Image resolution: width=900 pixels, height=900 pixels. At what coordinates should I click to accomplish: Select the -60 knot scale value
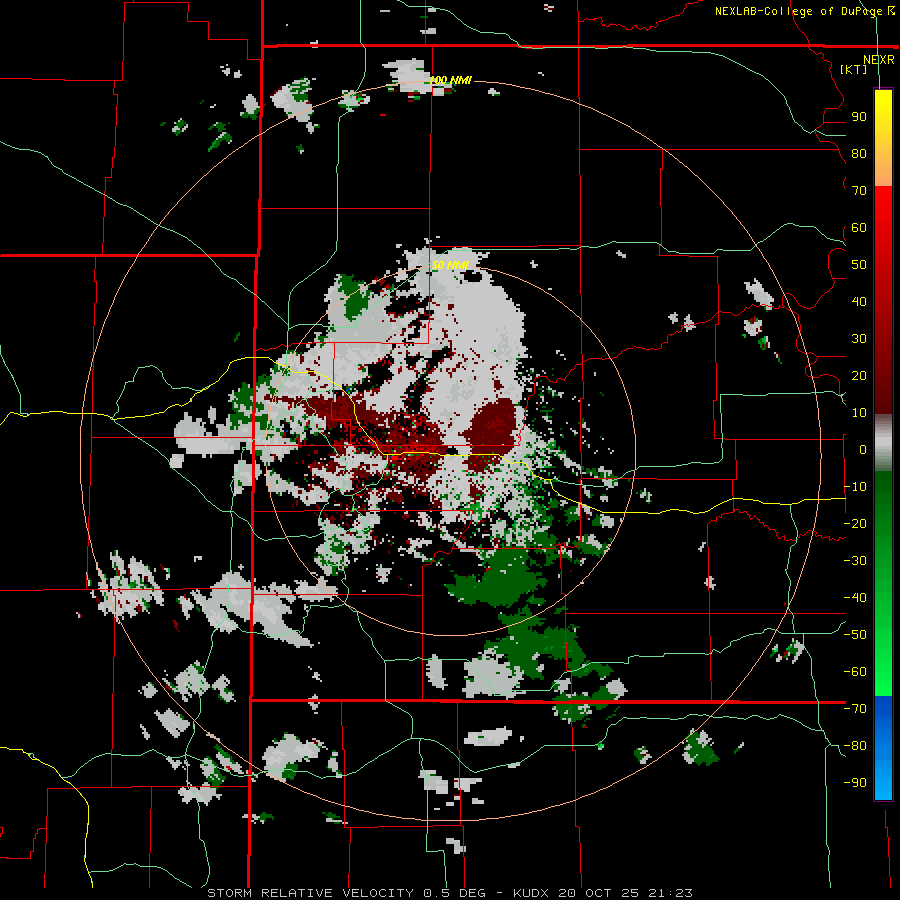click(855, 672)
